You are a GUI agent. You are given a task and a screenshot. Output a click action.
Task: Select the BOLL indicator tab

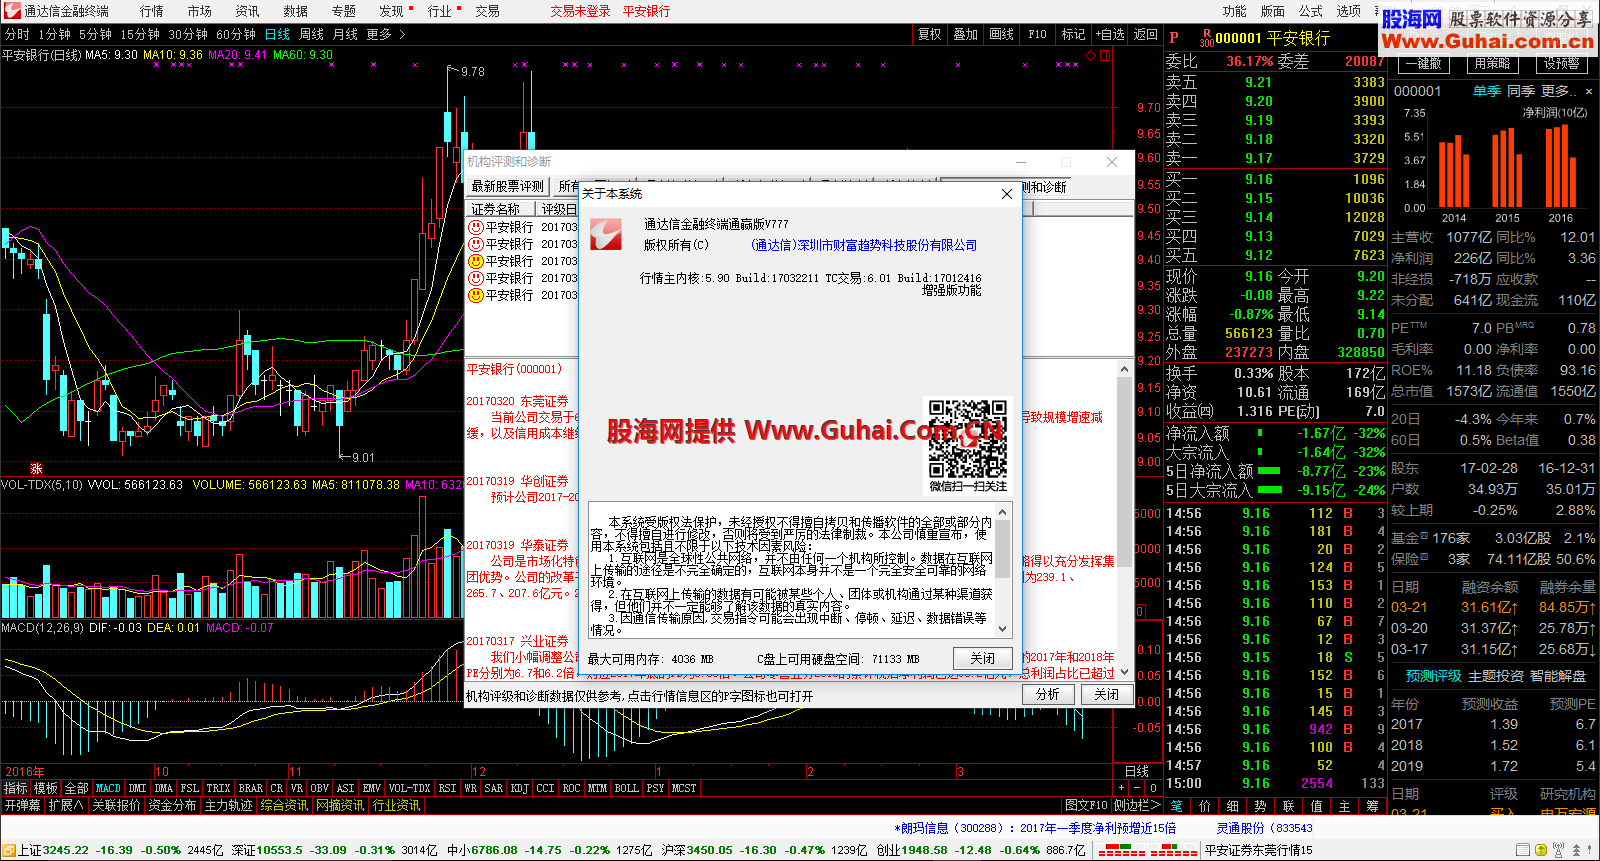click(x=626, y=788)
